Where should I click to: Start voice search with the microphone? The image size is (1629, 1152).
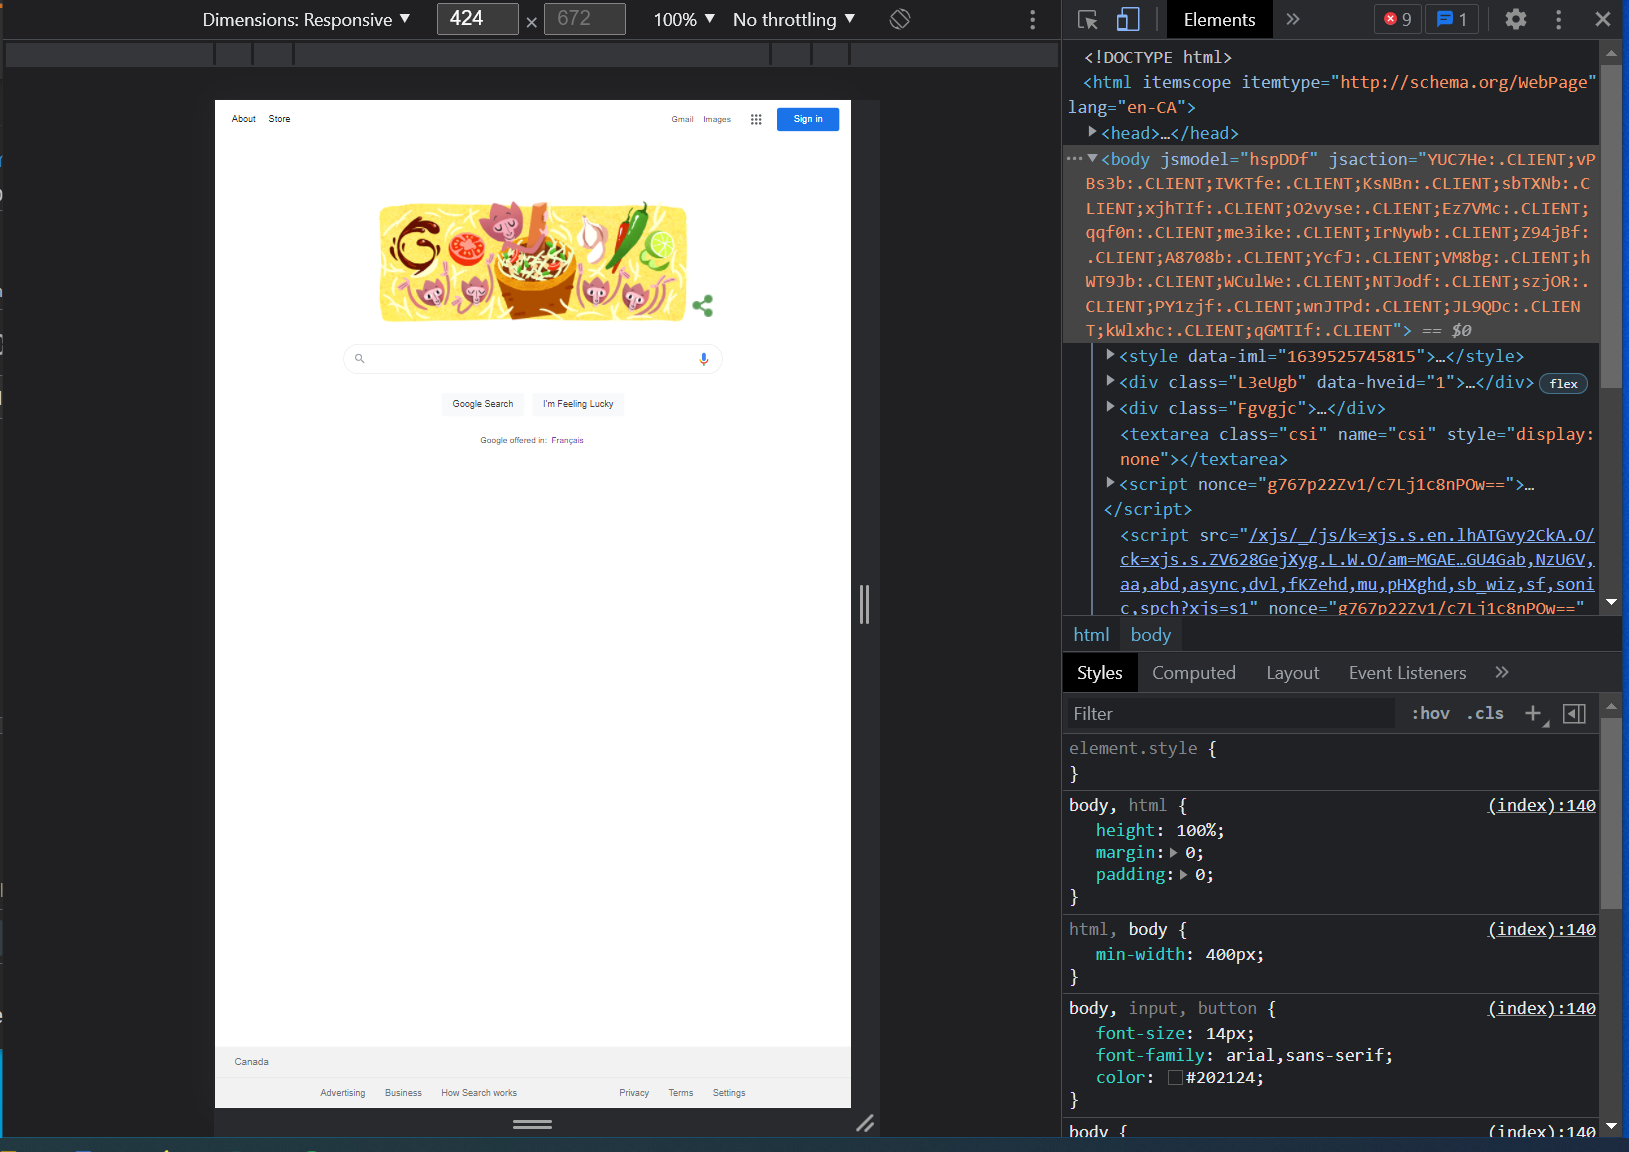[704, 359]
